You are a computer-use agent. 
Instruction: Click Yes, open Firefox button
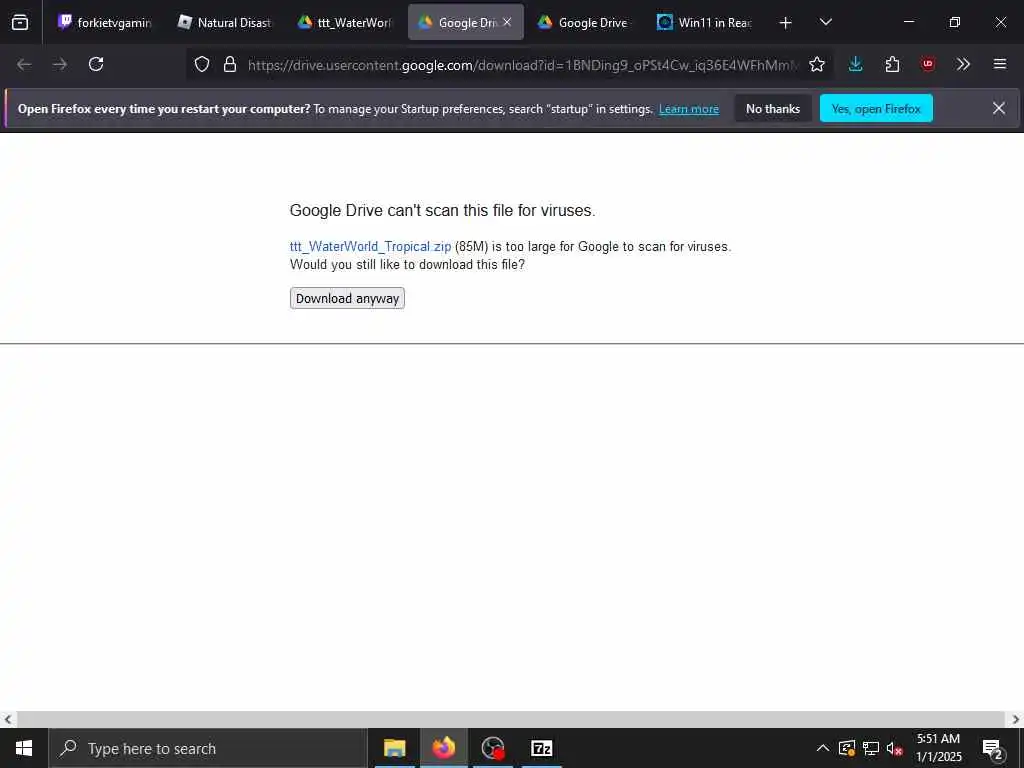876,109
